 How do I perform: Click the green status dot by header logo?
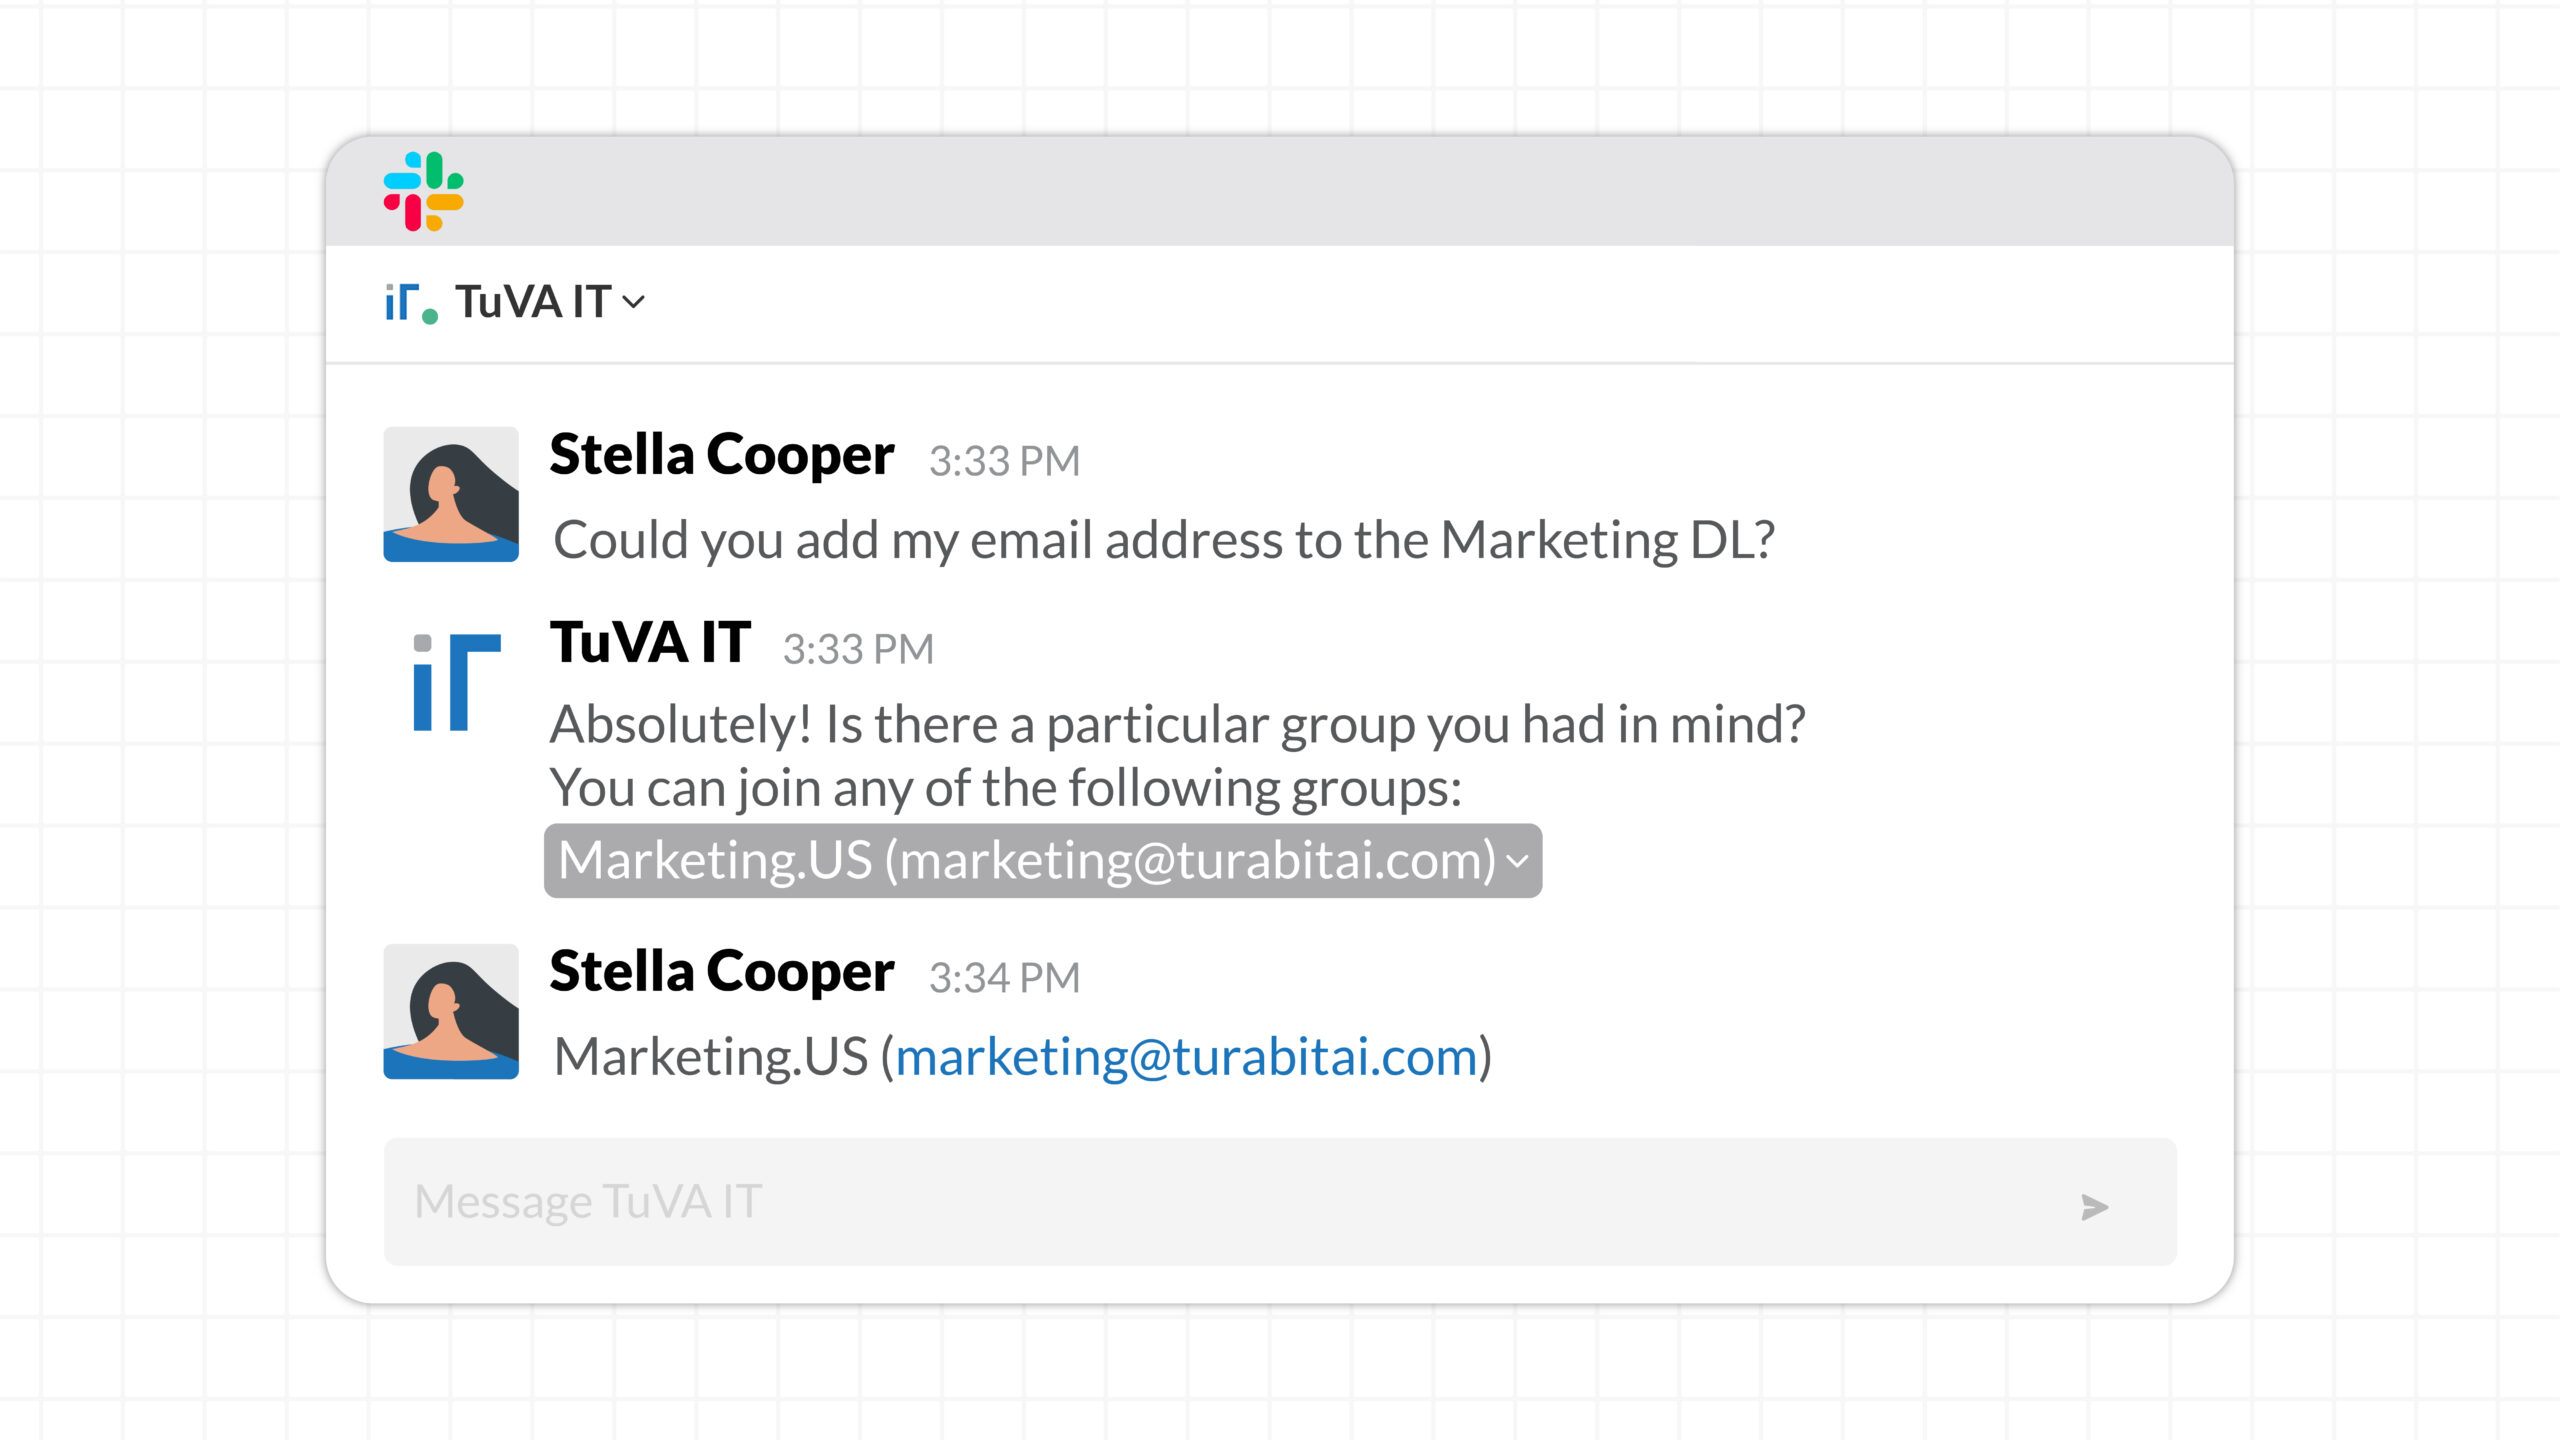click(430, 317)
